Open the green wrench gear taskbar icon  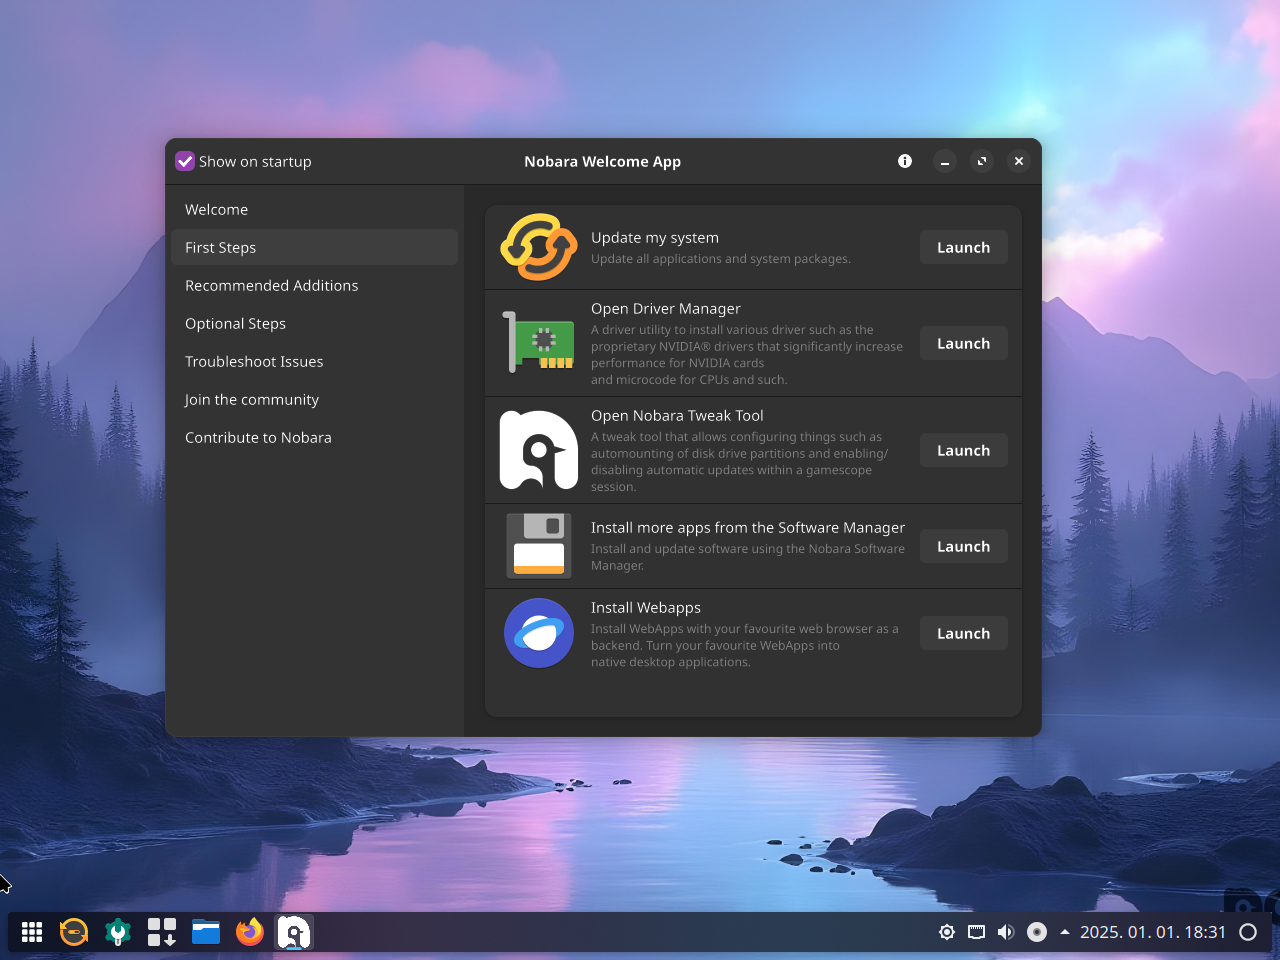click(x=118, y=932)
